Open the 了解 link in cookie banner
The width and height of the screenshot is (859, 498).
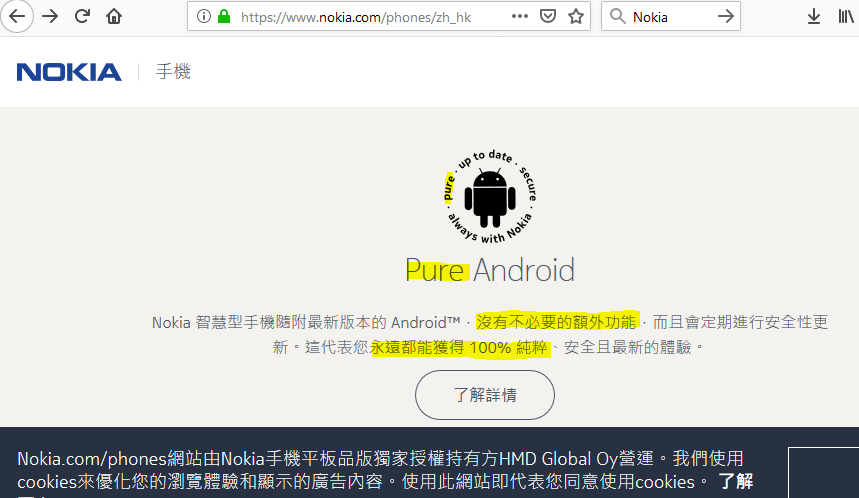pyautogui.click(x=735, y=482)
